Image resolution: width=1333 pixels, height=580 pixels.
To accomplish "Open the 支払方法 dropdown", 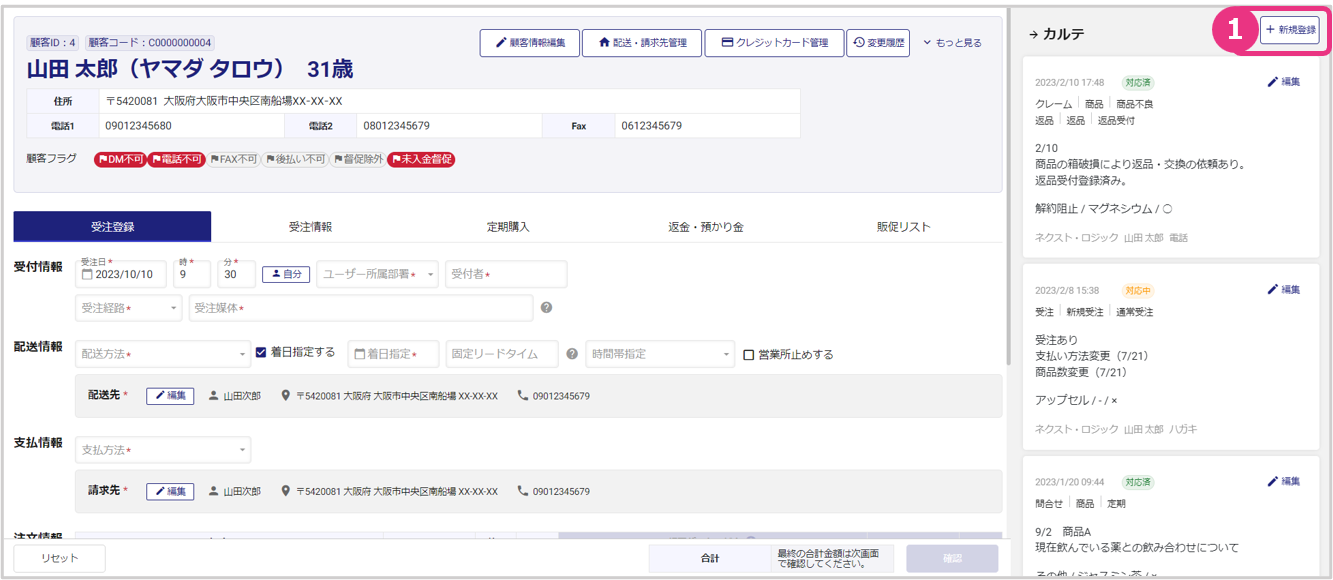I will click(162, 450).
